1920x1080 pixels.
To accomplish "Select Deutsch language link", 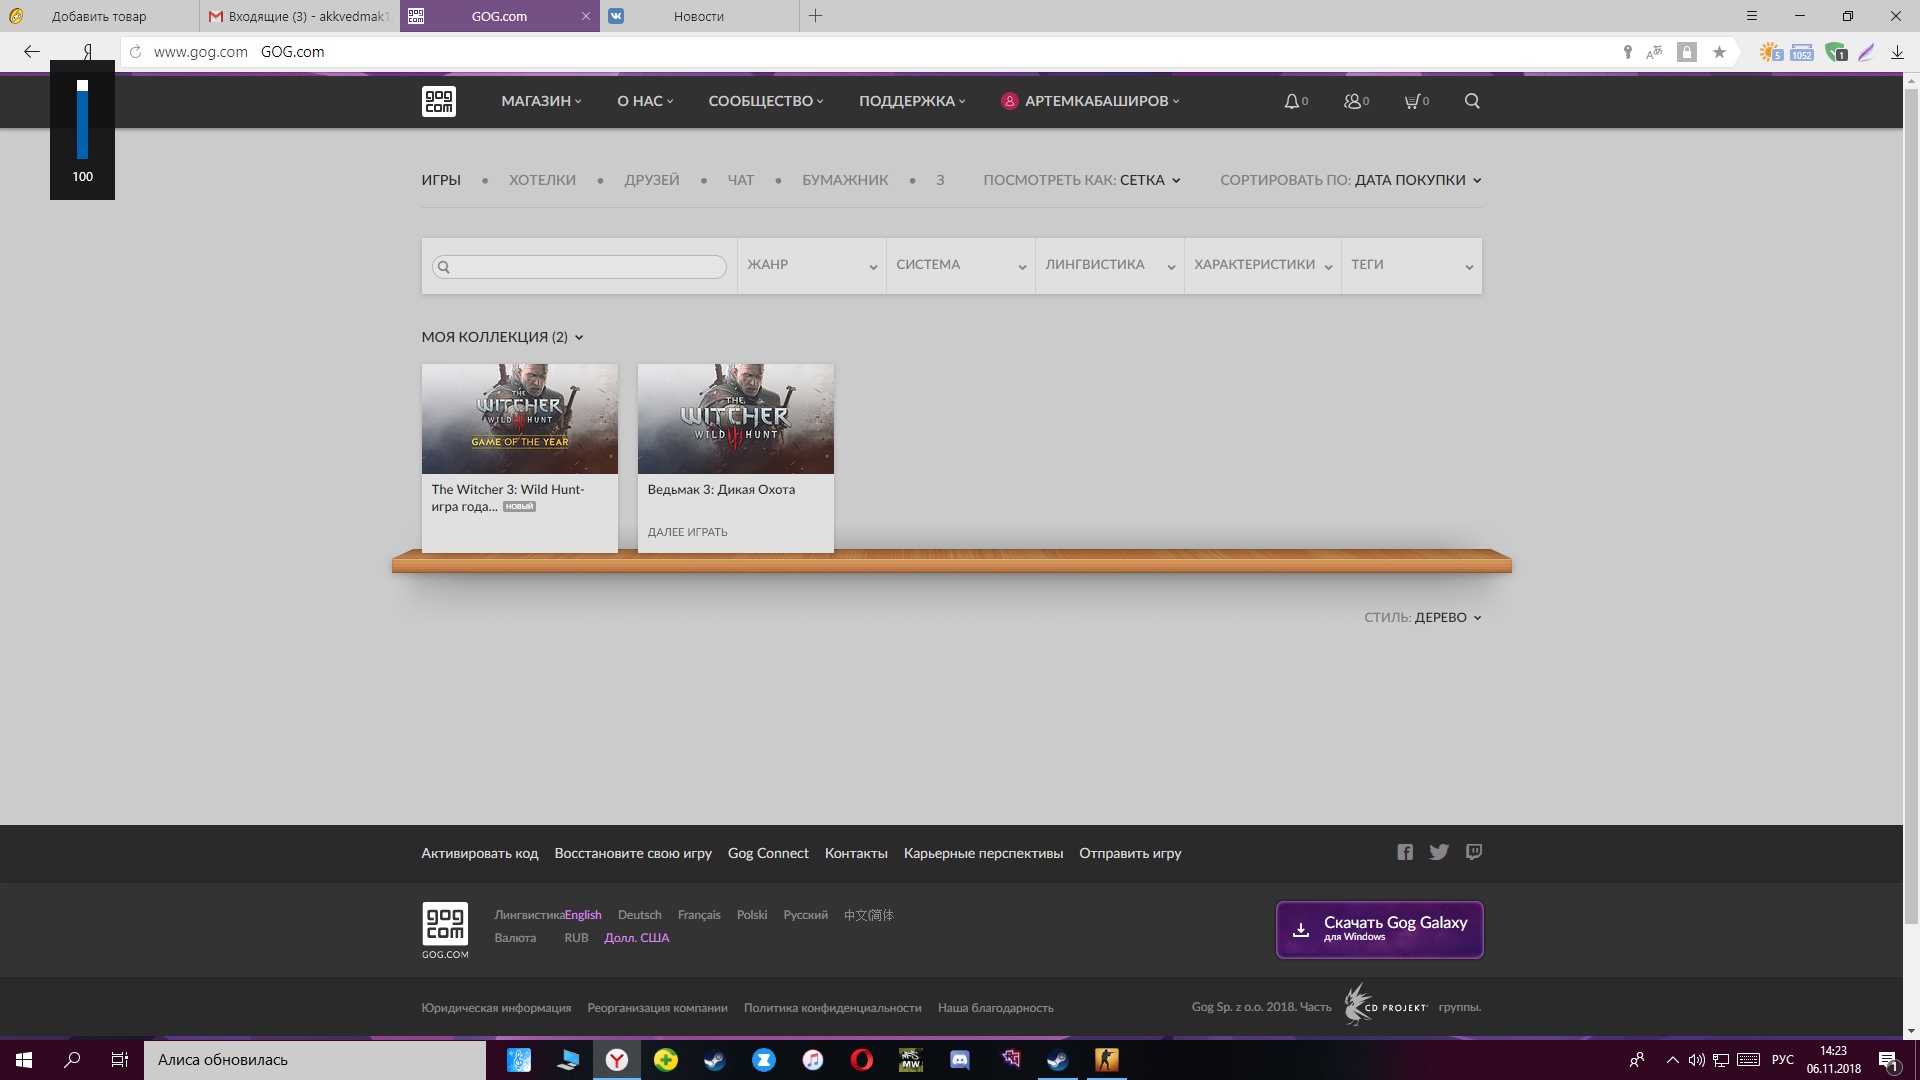I will coord(639,915).
